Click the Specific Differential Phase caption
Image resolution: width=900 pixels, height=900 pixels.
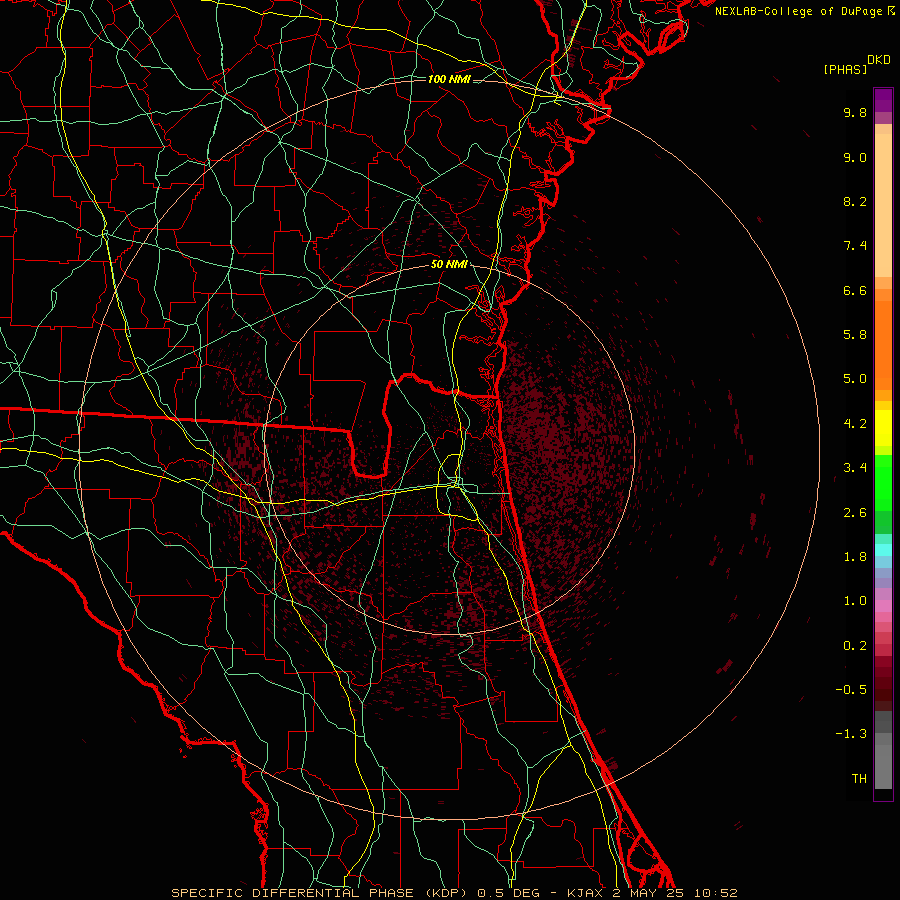click(x=454, y=893)
